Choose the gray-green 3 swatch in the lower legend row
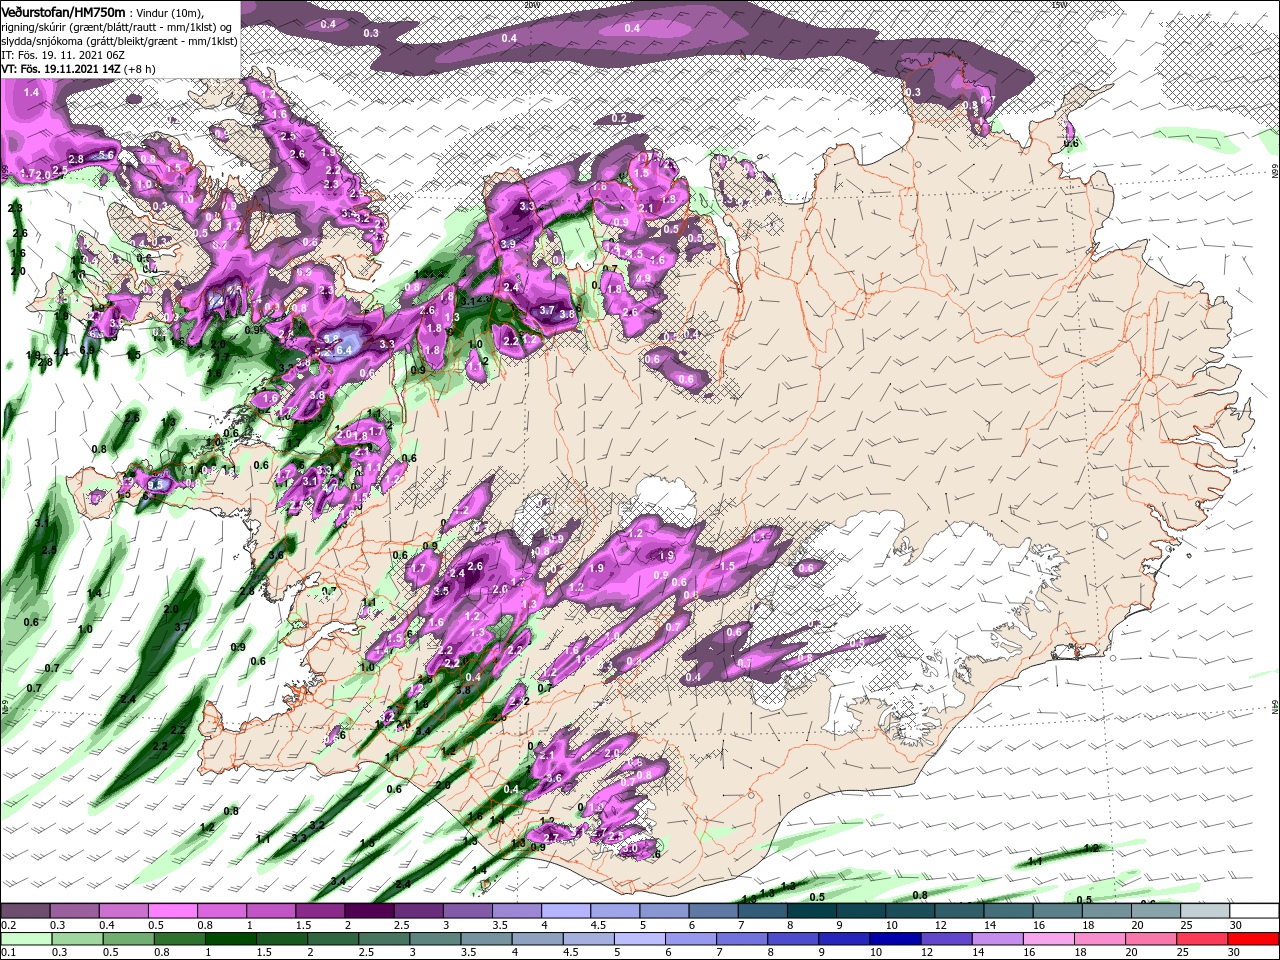 click(435, 939)
